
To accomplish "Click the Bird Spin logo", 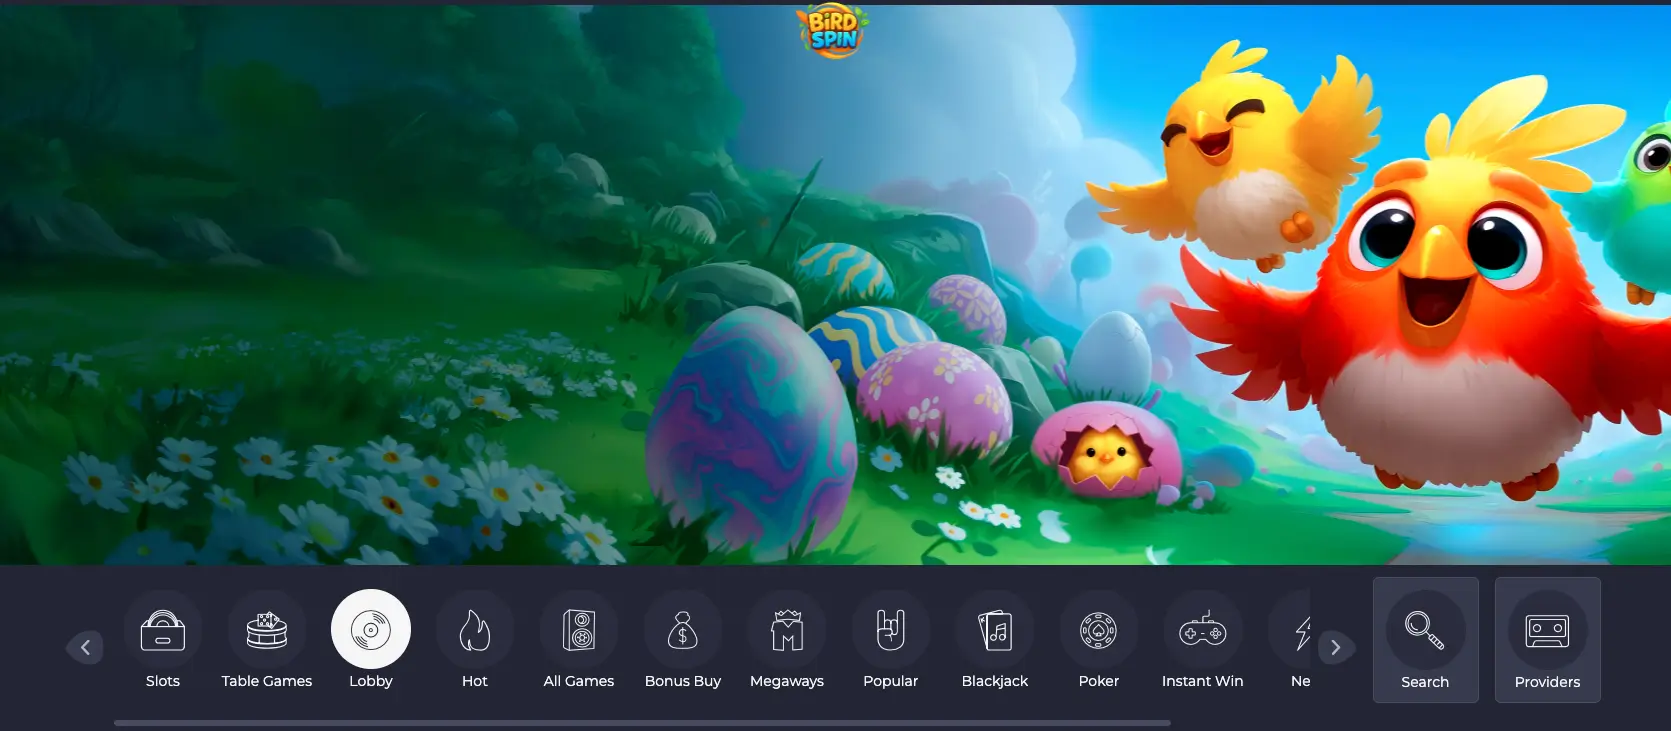I will (833, 30).
